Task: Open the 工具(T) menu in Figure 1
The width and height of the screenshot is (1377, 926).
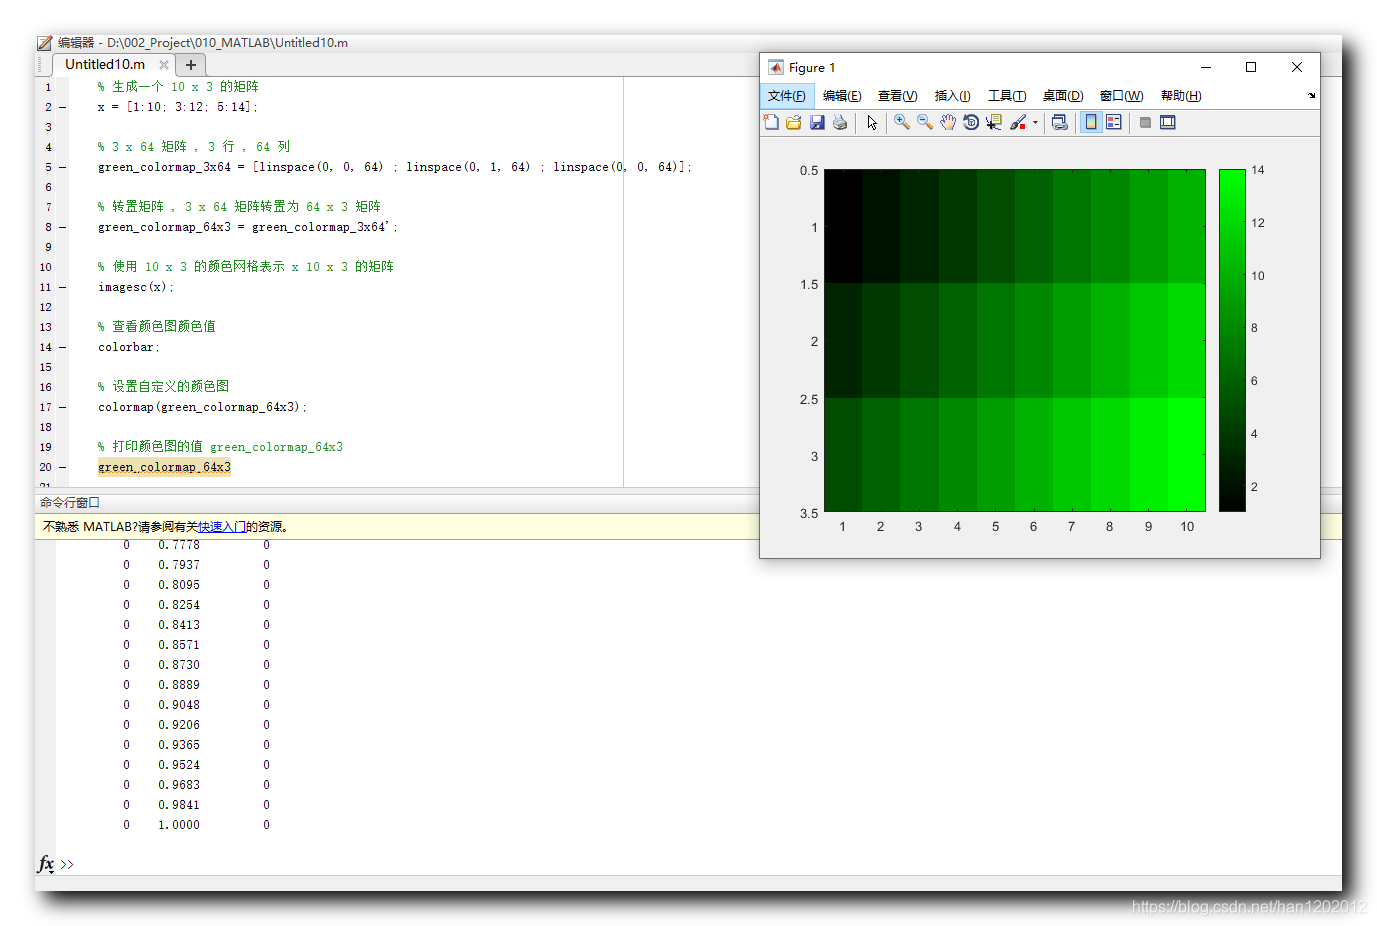Action: point(1007,96)
